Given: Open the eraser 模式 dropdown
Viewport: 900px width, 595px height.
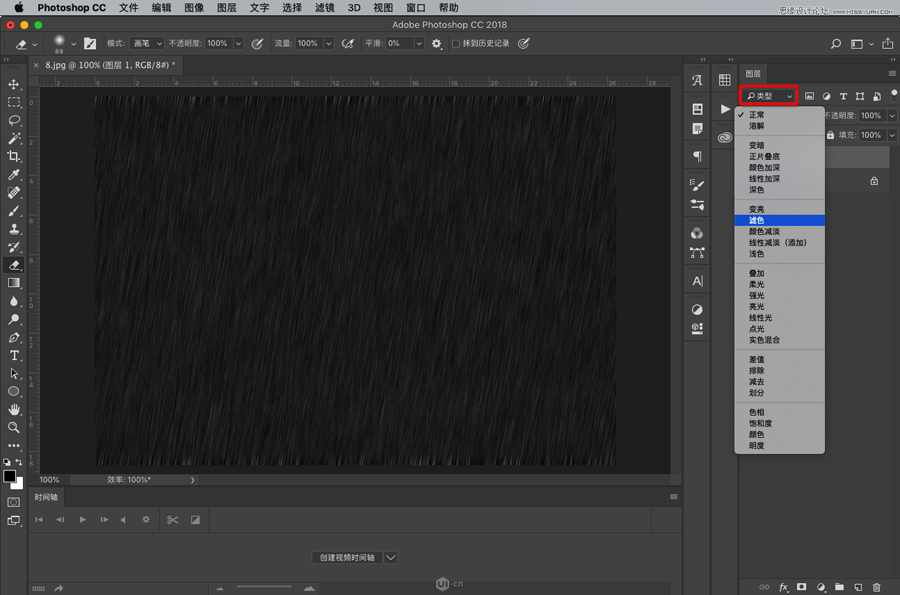Looking at the screenshot, I should coord(146,44).
